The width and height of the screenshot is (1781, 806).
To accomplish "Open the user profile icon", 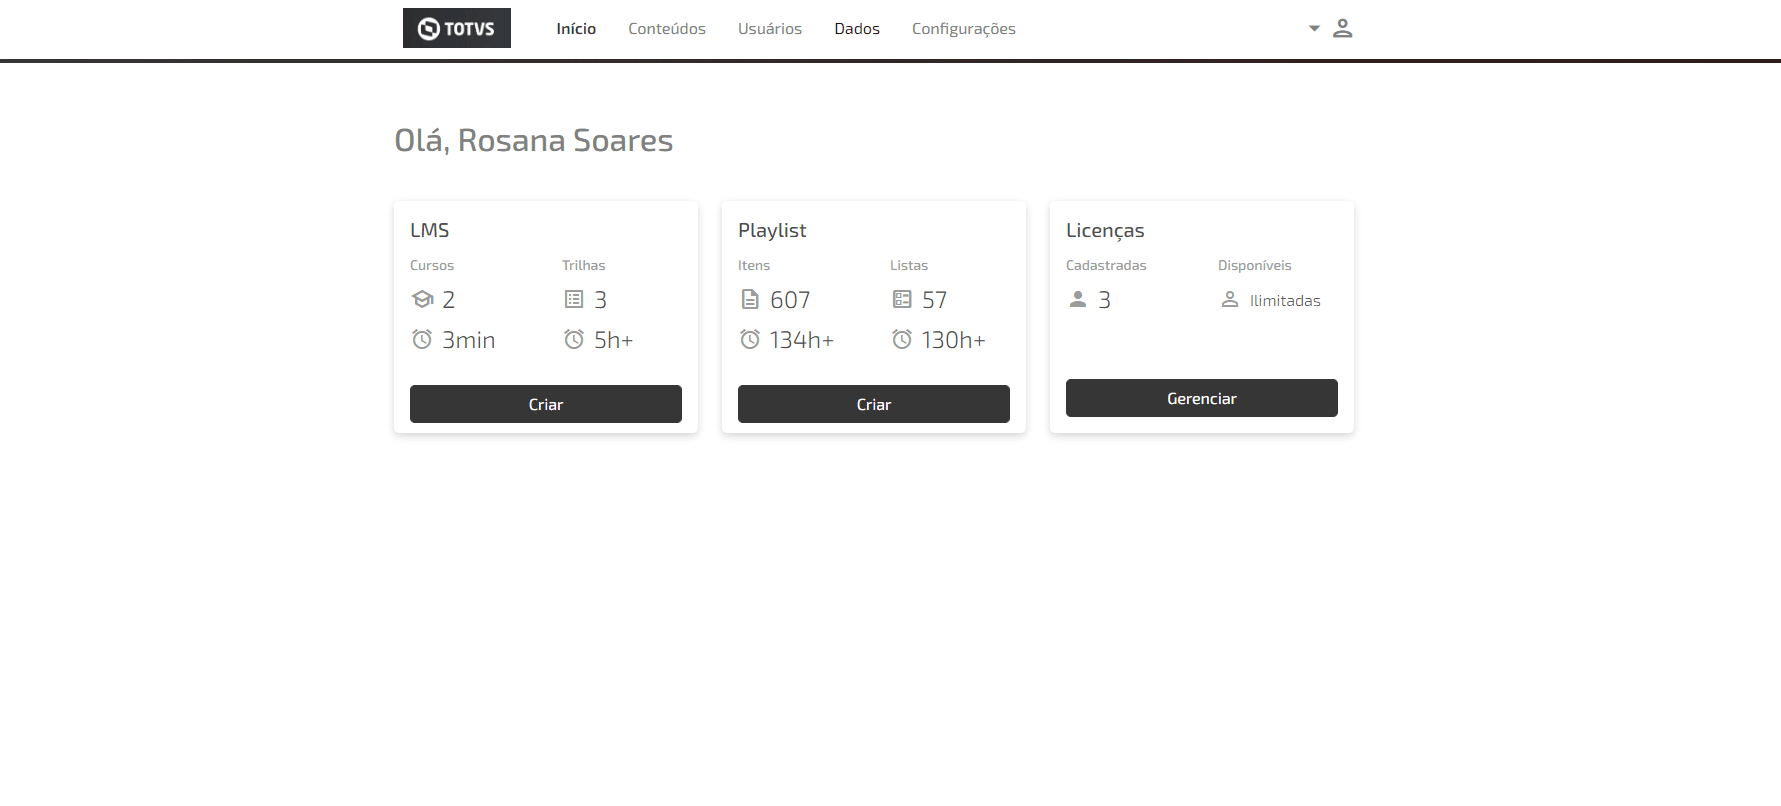I will [1343, 28].
